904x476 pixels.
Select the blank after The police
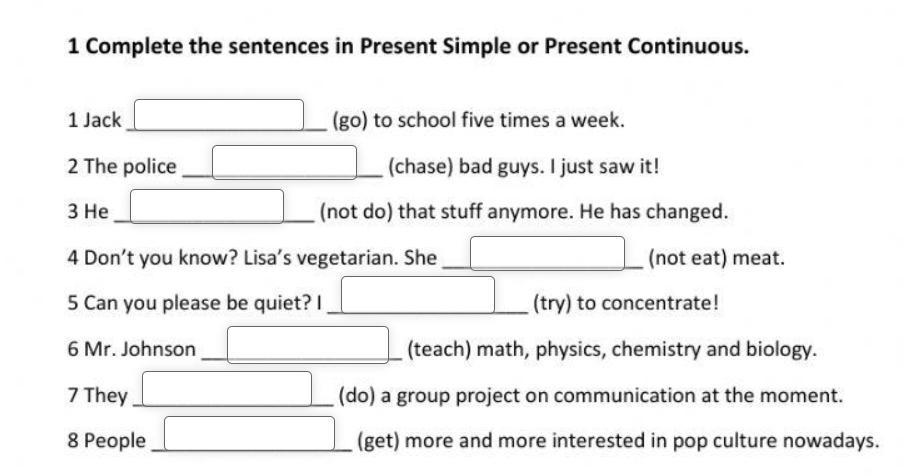tap(285, 162)
